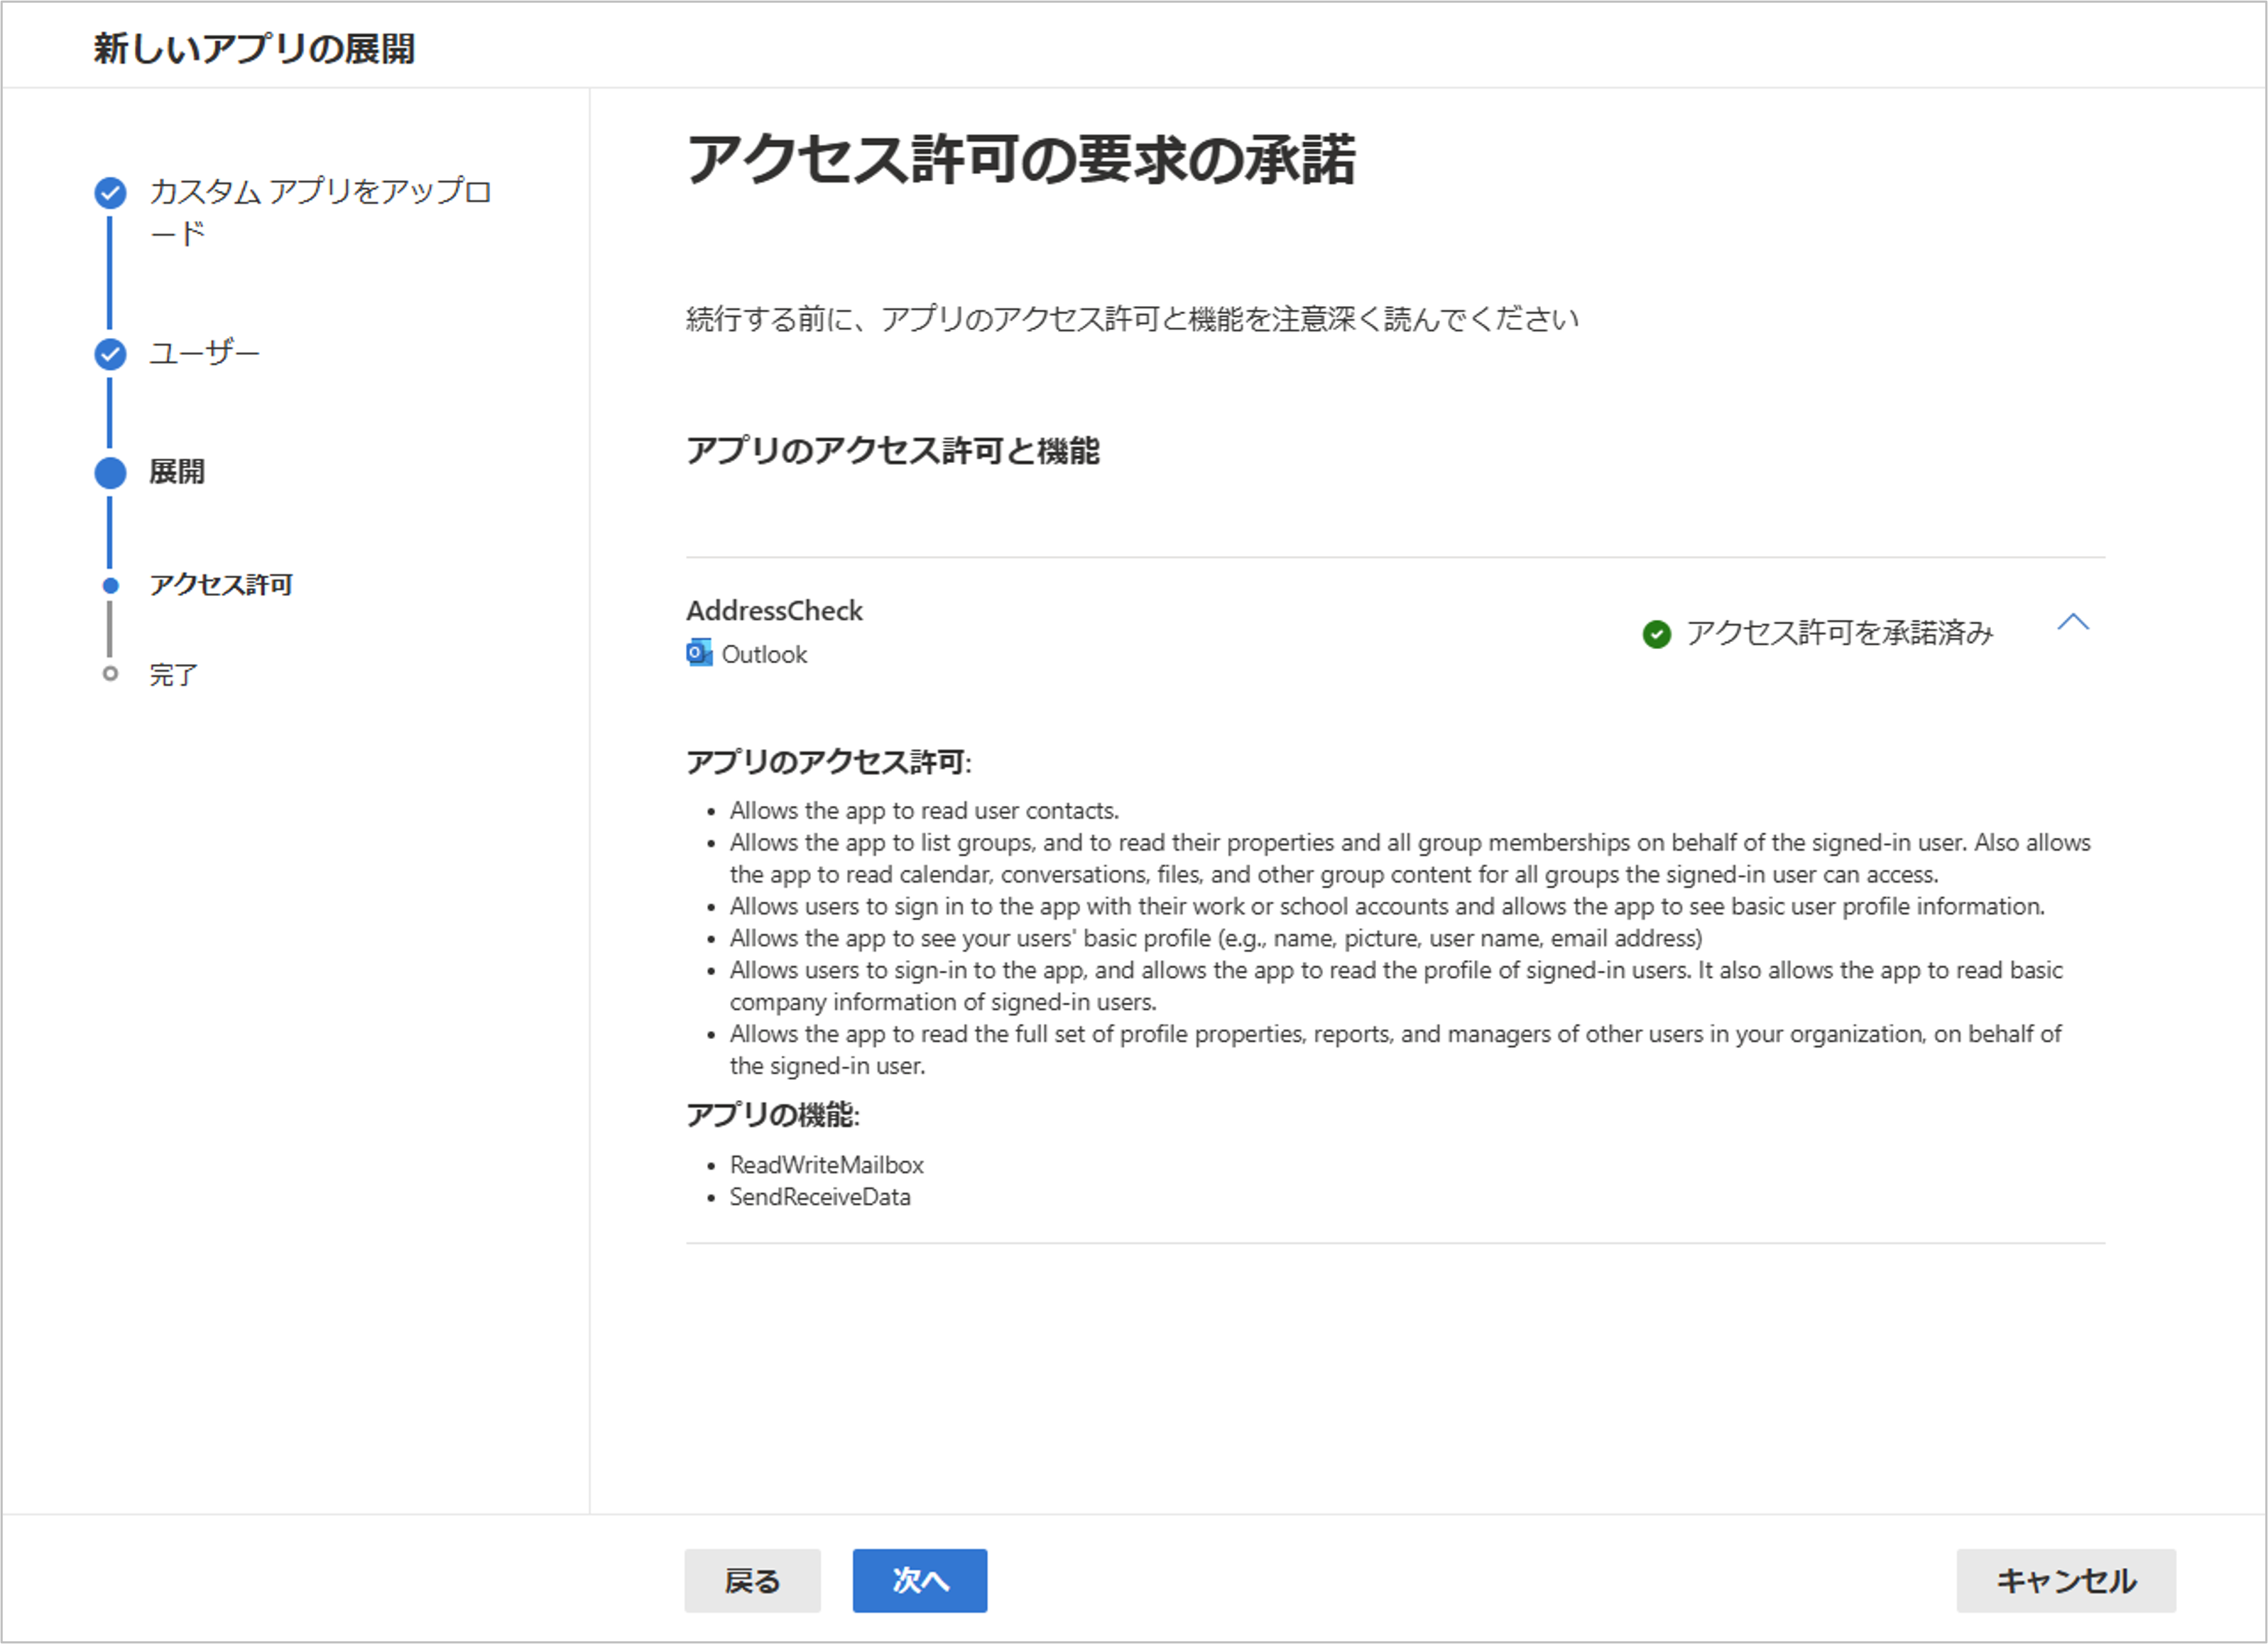The image size is (2268, 1644).
Task: Select the 展開 step label
Action: pos(177,472)
